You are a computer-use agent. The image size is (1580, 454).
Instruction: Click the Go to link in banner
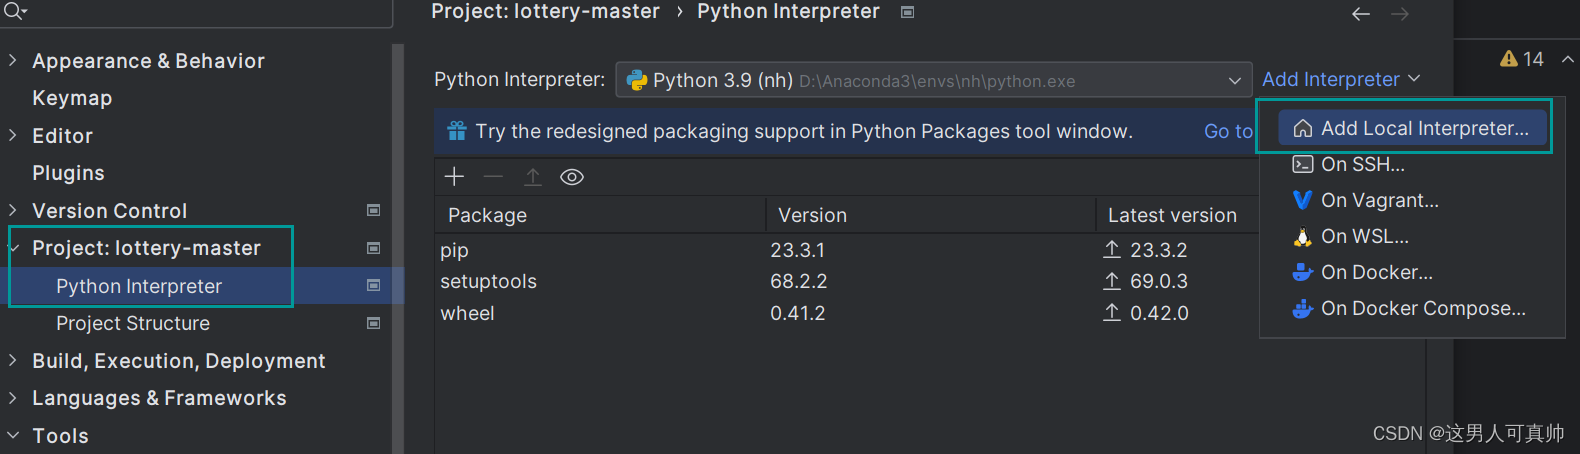(x=1228, y=131)
